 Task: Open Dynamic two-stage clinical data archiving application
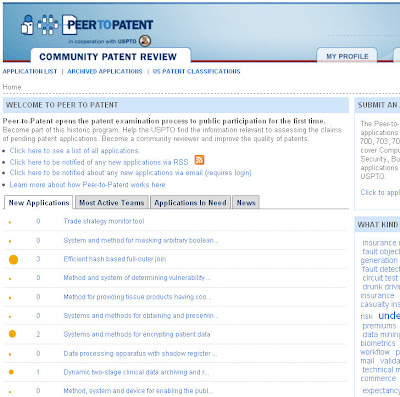tap(136, 372)
